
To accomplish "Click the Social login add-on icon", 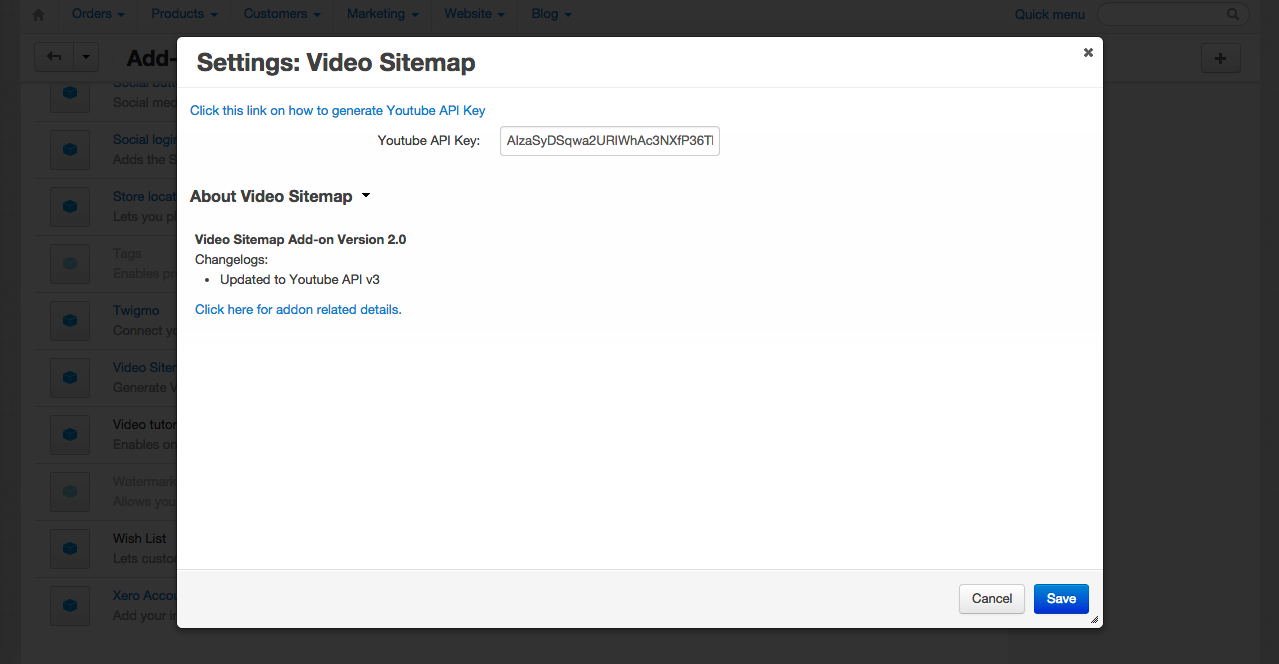I will [x=70, y=150].
